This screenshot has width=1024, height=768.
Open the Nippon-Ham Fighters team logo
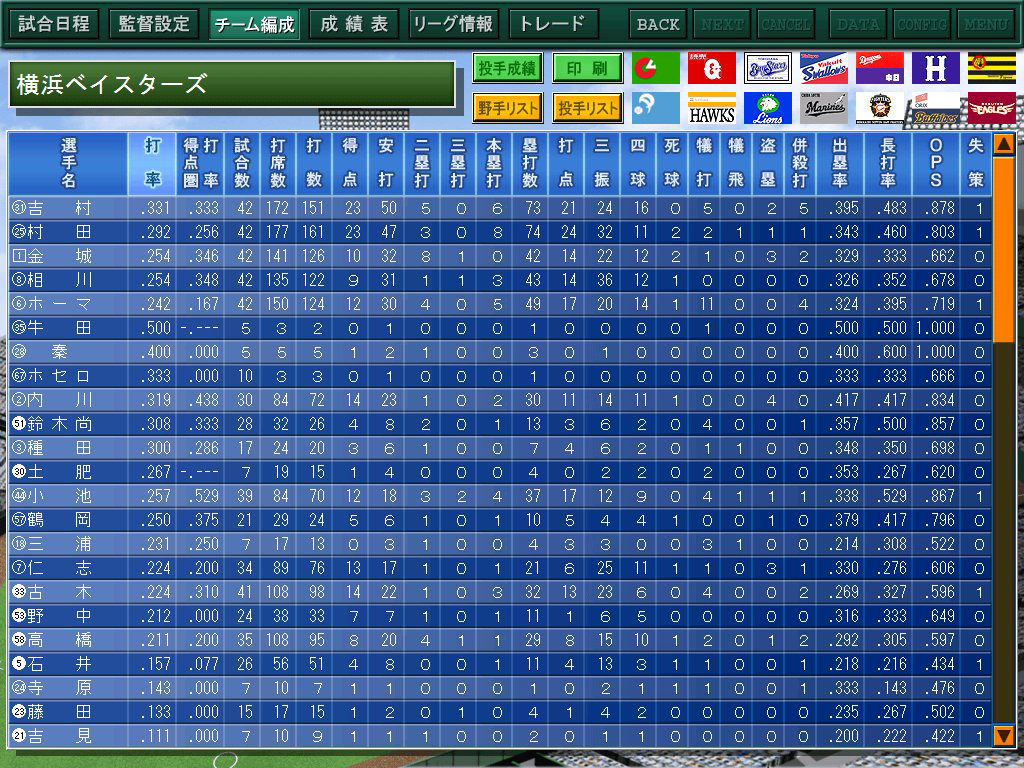879,108
